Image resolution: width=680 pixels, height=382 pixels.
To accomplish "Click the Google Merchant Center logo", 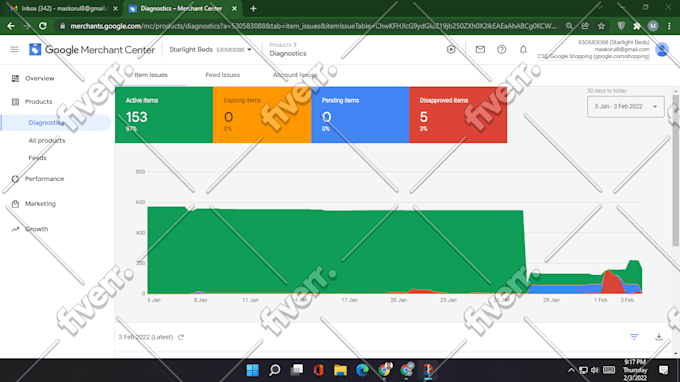I will [92, 49].
